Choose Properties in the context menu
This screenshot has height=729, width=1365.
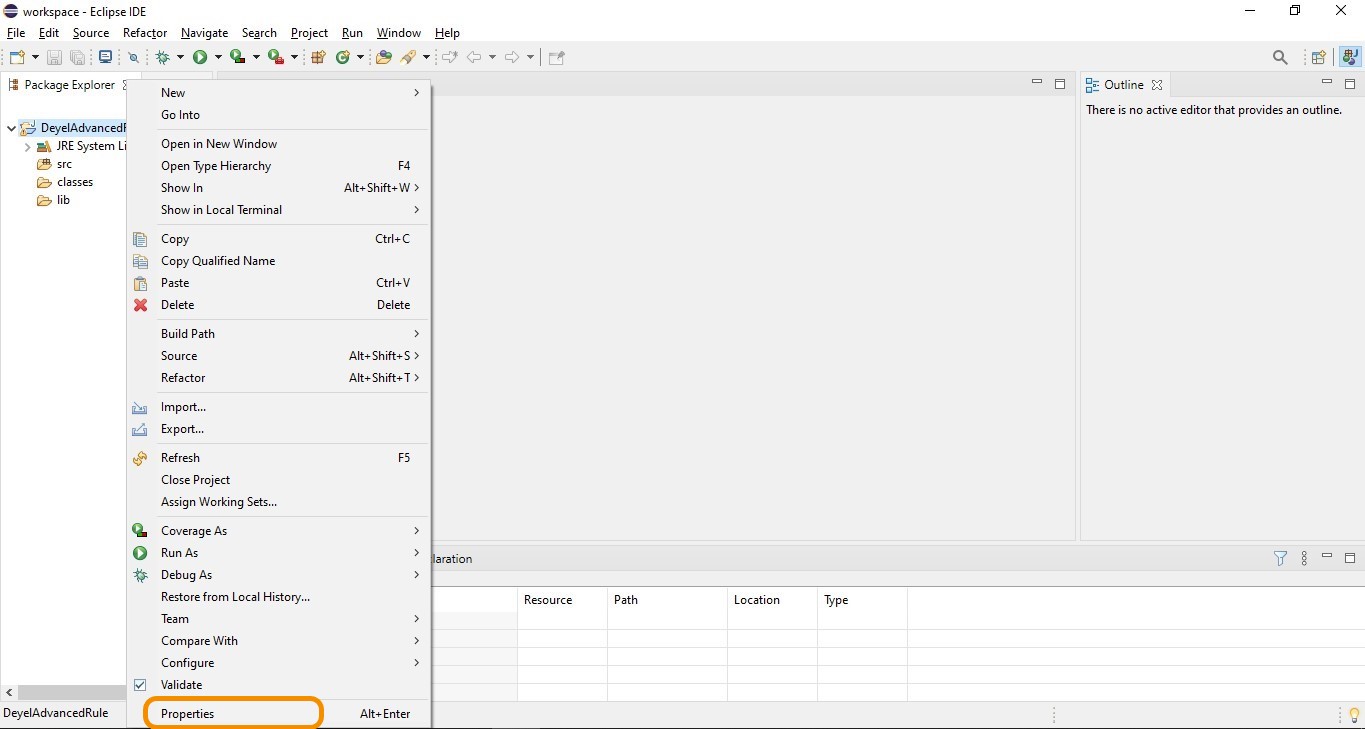278,714
